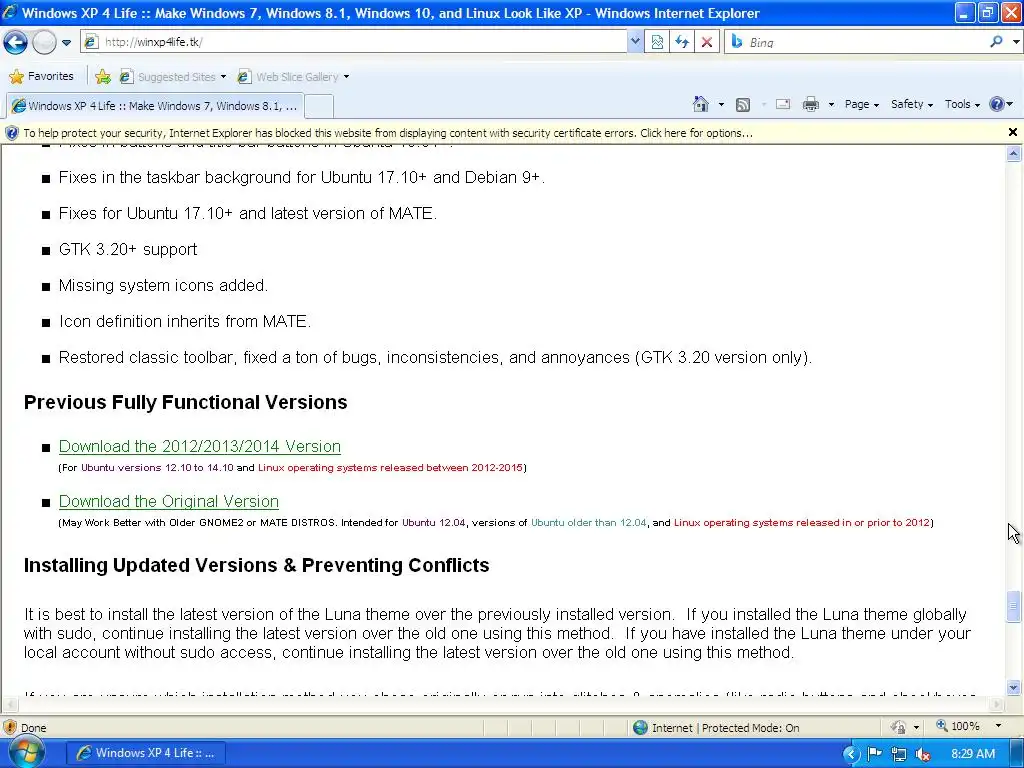The image size is (1024, 768).
Task: Open the zoom level dropdown arrow
Action: pyautogui.click(x=998, y=726)
